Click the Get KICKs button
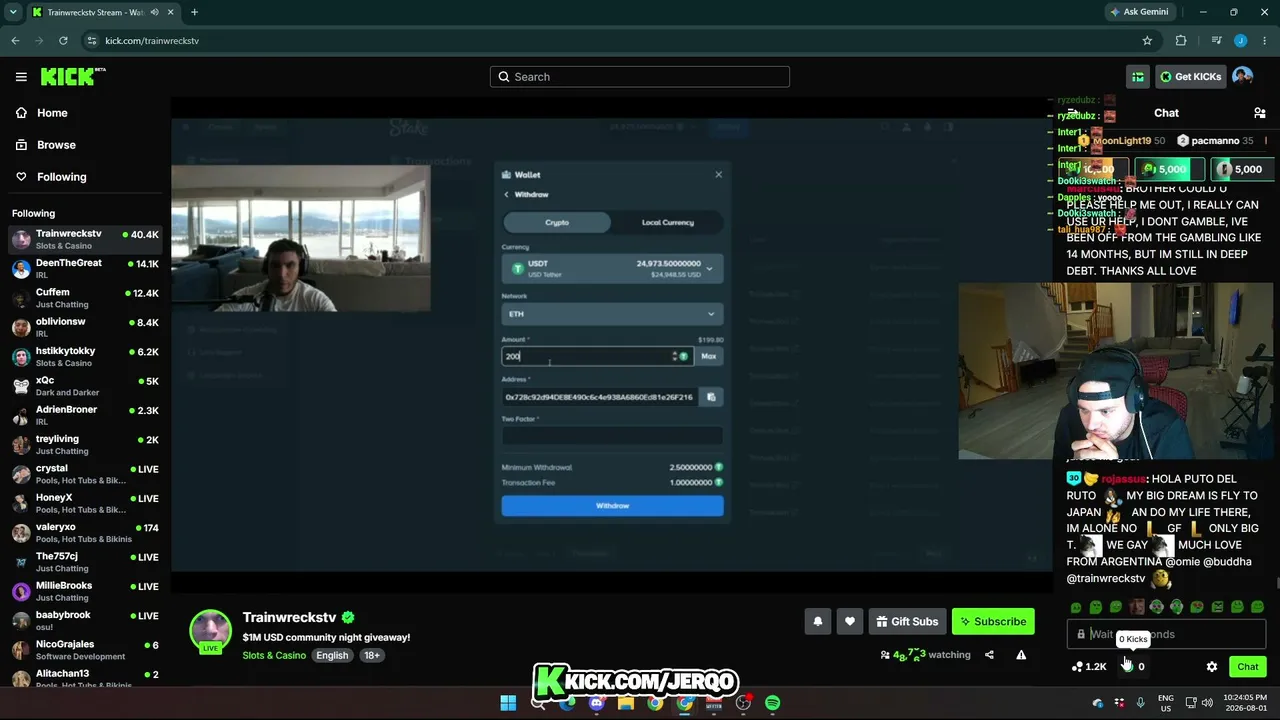The width and height of the screenshot is (1280, 720). pos(1190,77)
